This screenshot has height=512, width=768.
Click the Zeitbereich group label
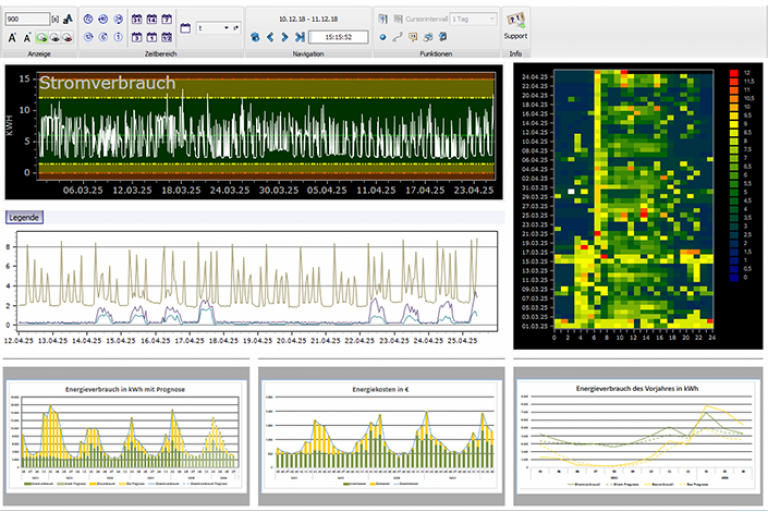[x=159, y=53]
